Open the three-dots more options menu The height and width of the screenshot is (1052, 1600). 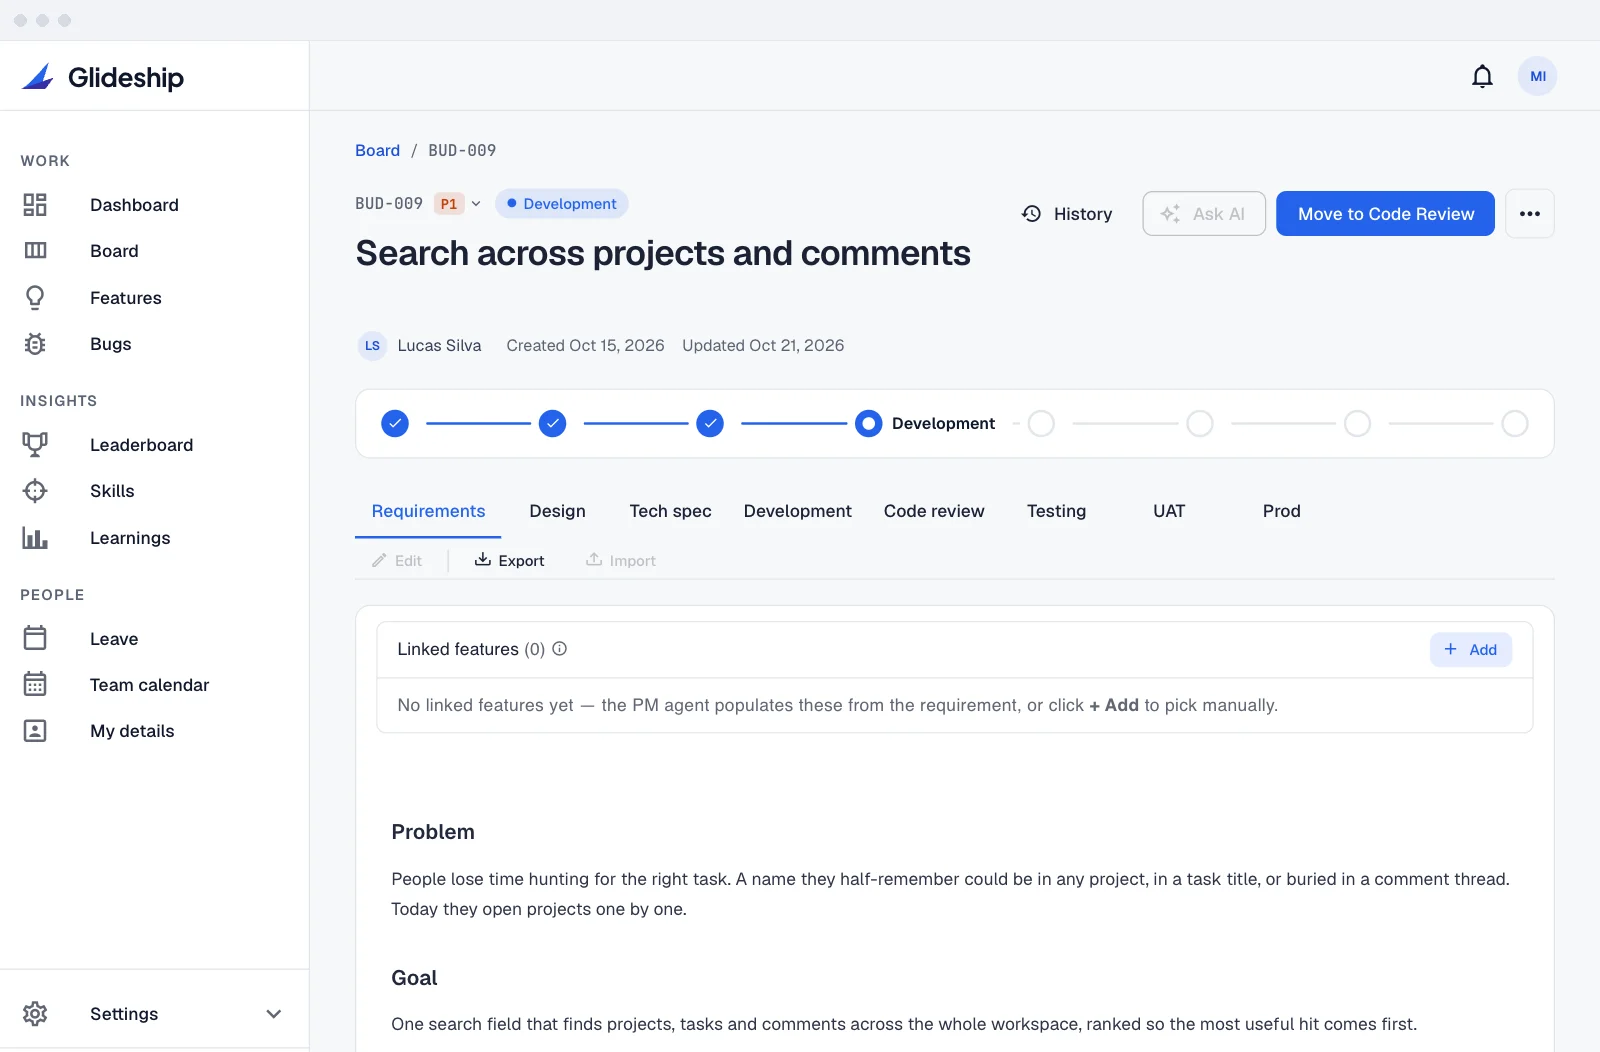point(1529,214)
